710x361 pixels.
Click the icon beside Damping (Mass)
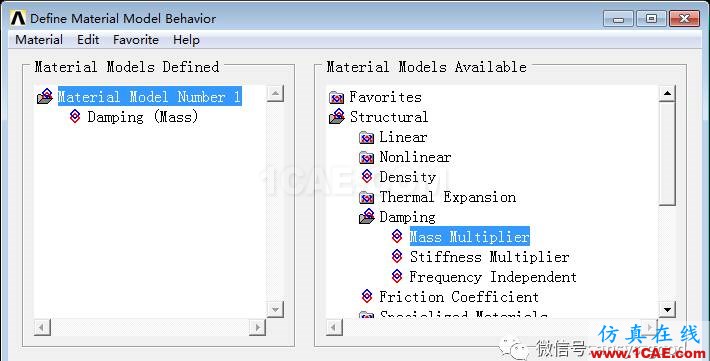(75, 116)
